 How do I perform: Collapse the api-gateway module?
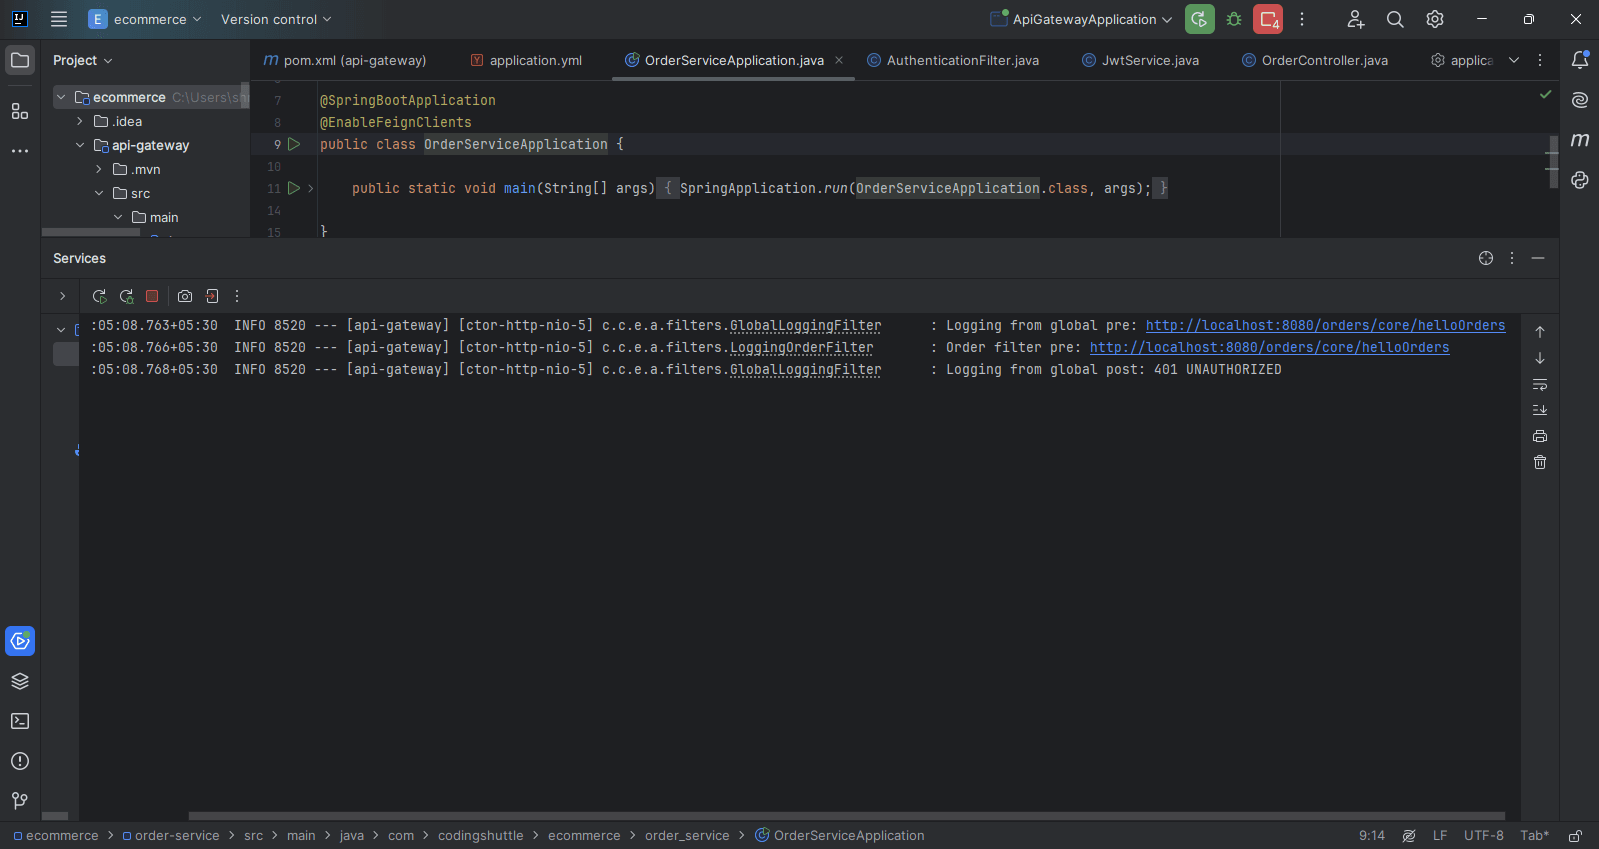pyautogui.click(x=80, y=145)
